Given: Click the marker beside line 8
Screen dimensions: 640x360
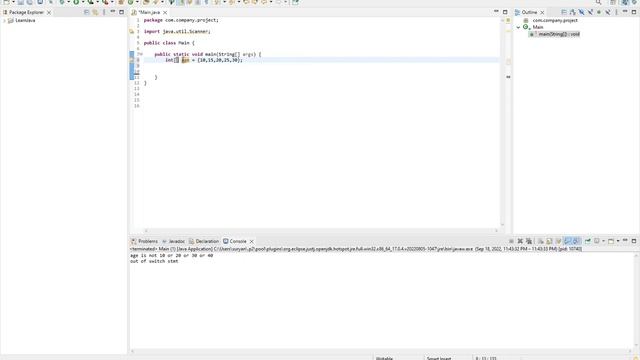Looking at the screenshot, I should pyautogui.click(x=131, y=60).
